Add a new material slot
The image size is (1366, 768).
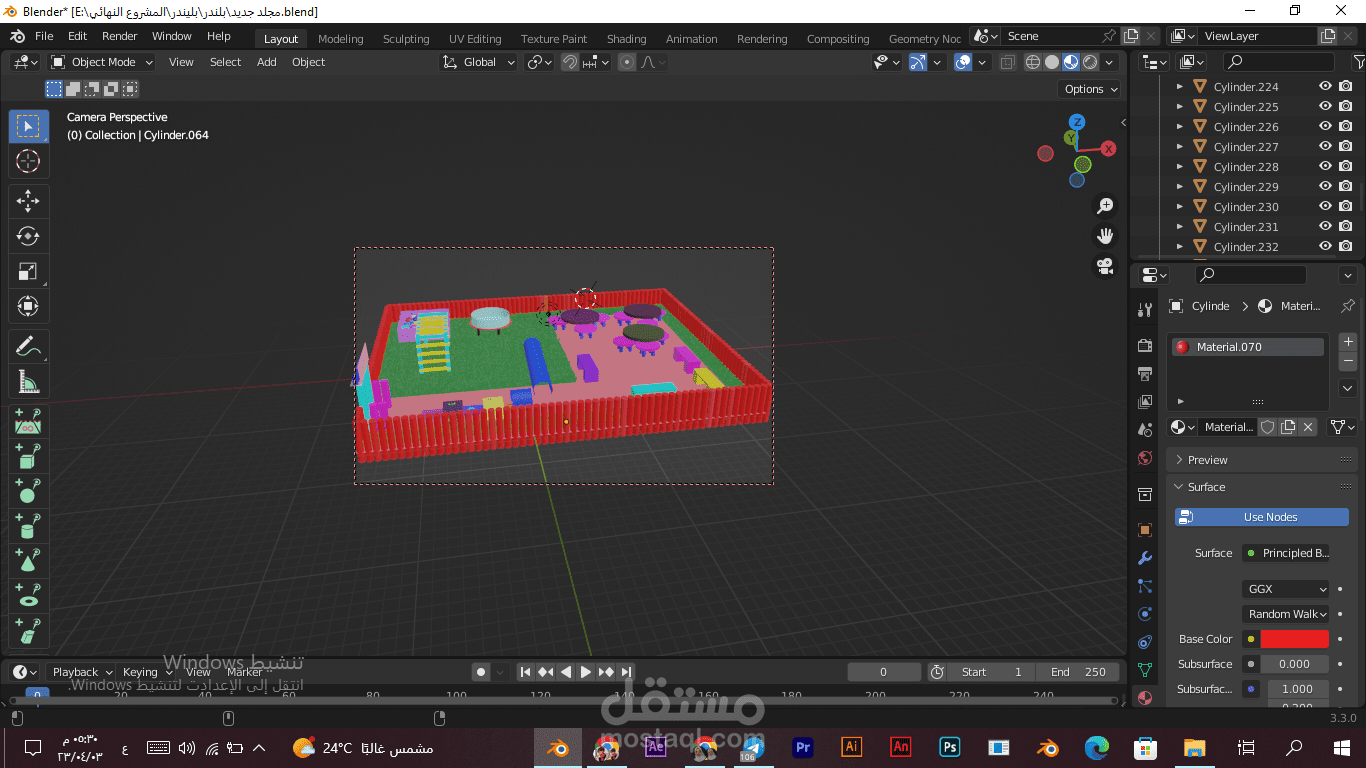(1348, 341)
